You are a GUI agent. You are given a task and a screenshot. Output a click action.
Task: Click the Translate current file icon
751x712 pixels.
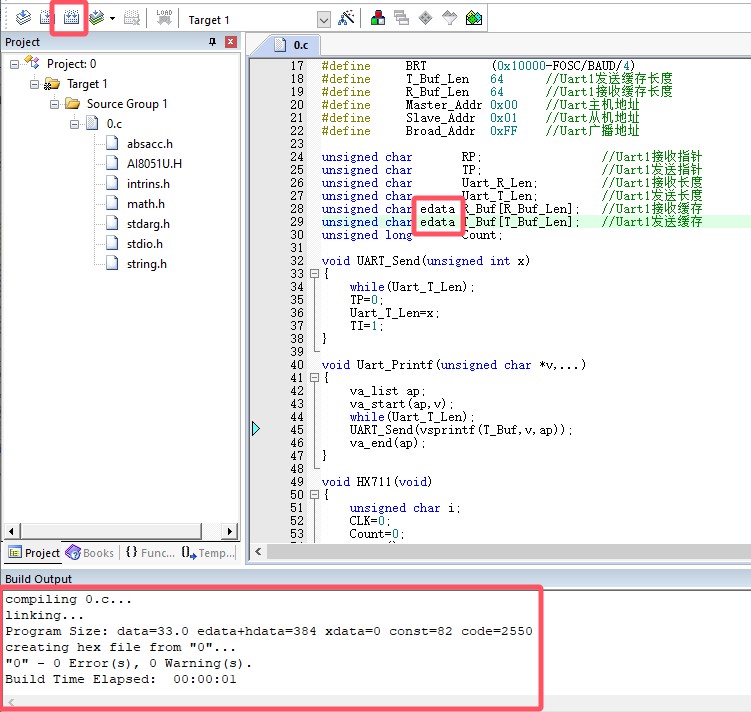(x=23, y=18)
